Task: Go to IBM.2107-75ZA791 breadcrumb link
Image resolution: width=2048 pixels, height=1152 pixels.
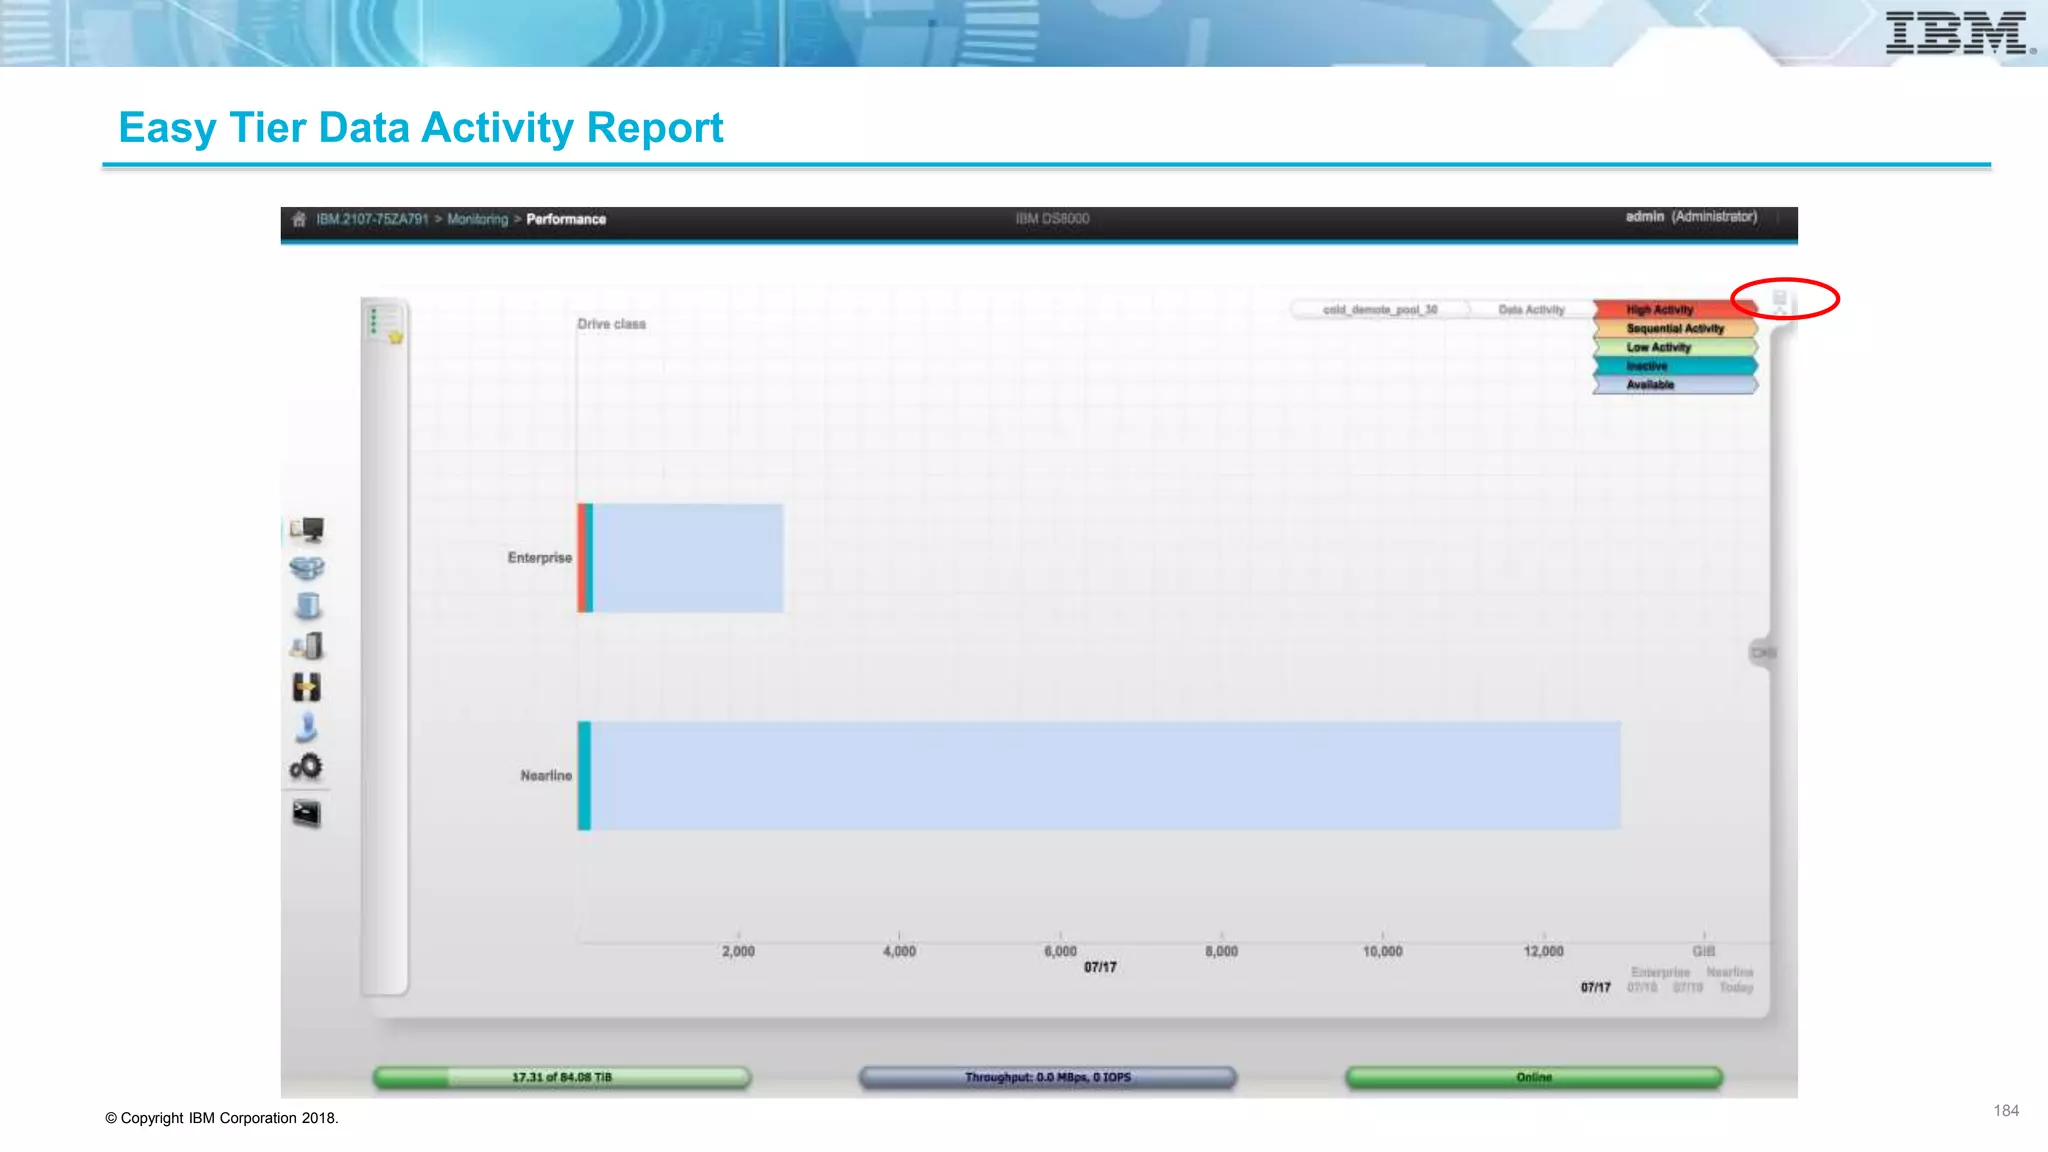Action: coord(372,219)
